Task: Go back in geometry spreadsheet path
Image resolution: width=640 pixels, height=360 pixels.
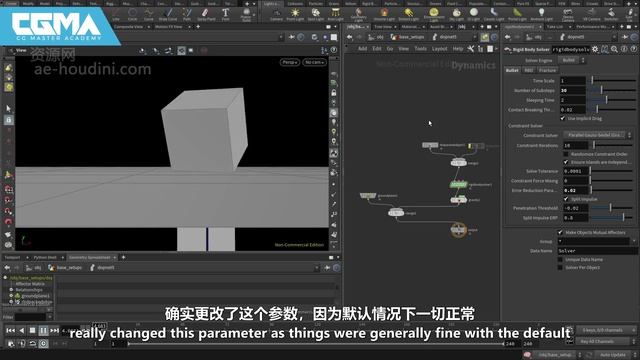Action: (x=7, y=268)
